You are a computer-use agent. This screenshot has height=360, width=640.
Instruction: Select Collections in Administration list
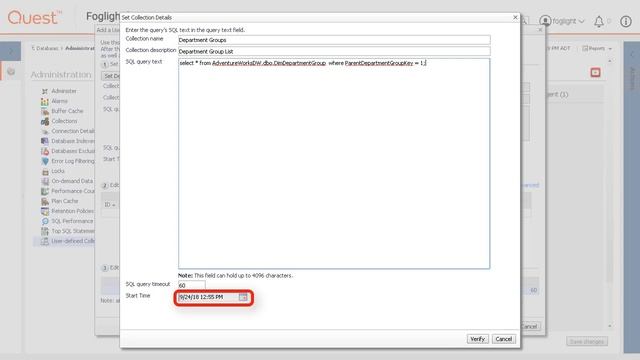tap(64, 121)
